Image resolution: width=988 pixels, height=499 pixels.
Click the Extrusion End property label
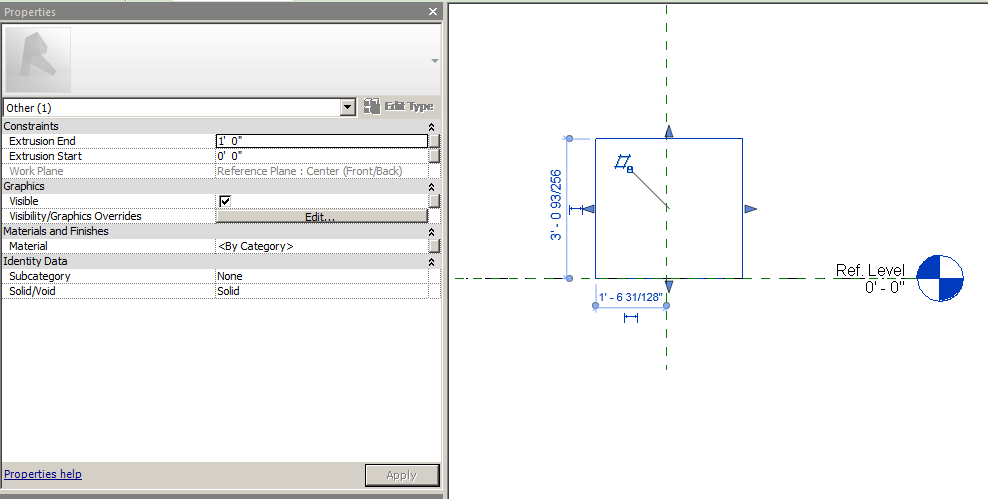point(42,141)
